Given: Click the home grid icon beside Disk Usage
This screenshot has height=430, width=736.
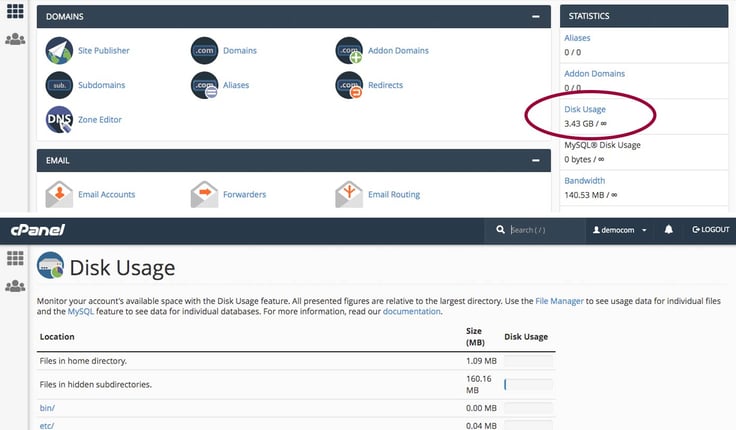Looking at the screenshot, I should [15, 258].
